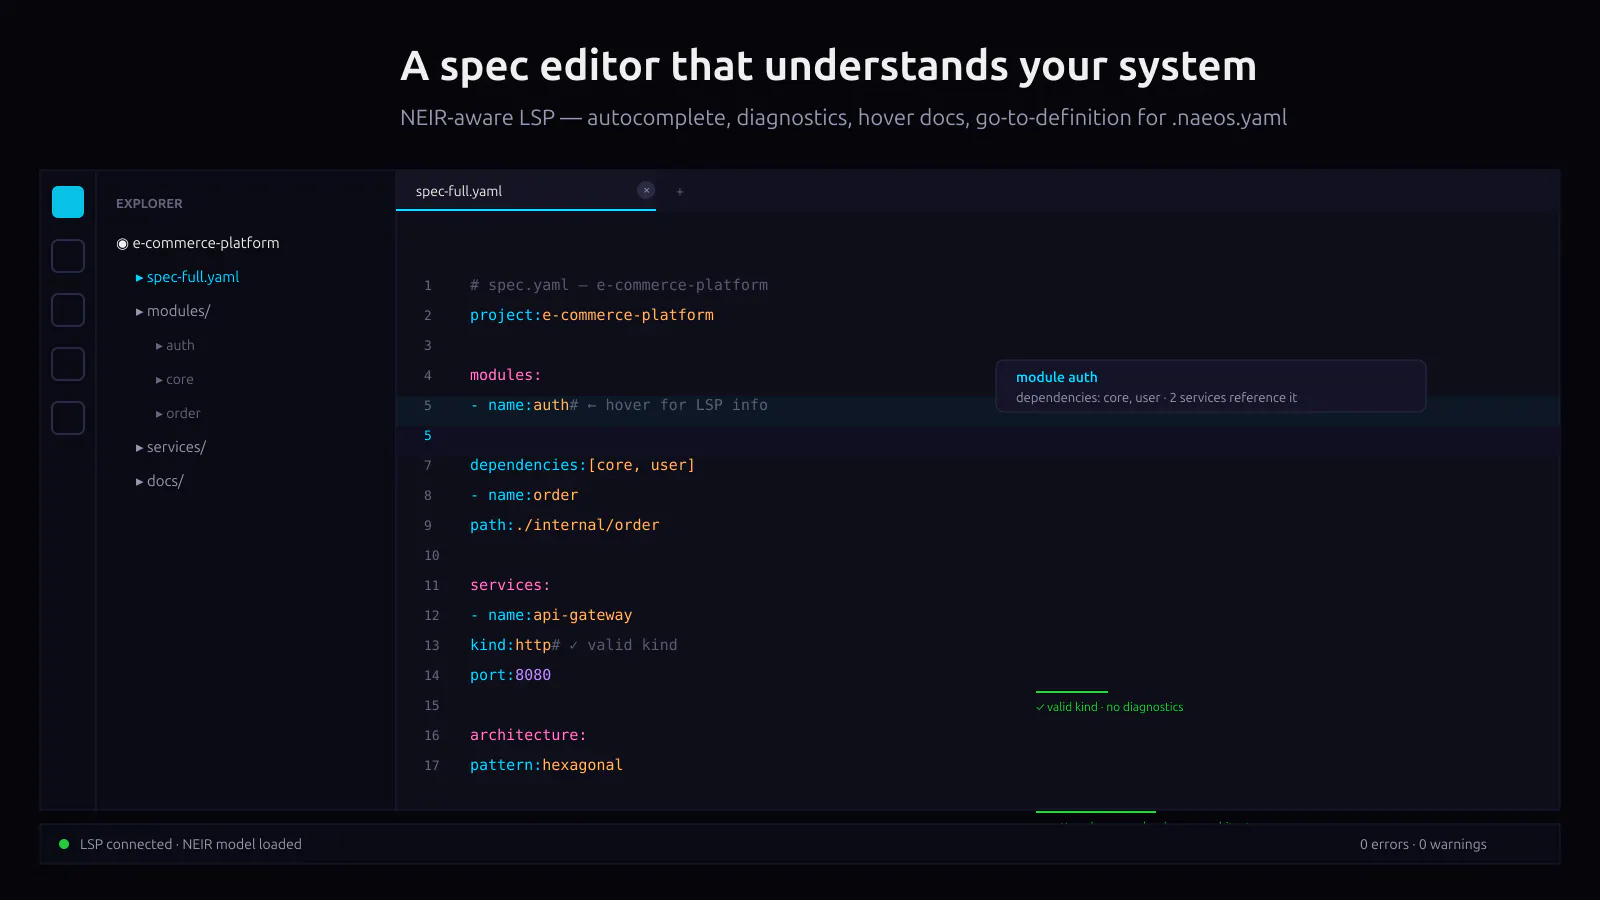Click the 'module auth' hover tooltip title

1057,377
